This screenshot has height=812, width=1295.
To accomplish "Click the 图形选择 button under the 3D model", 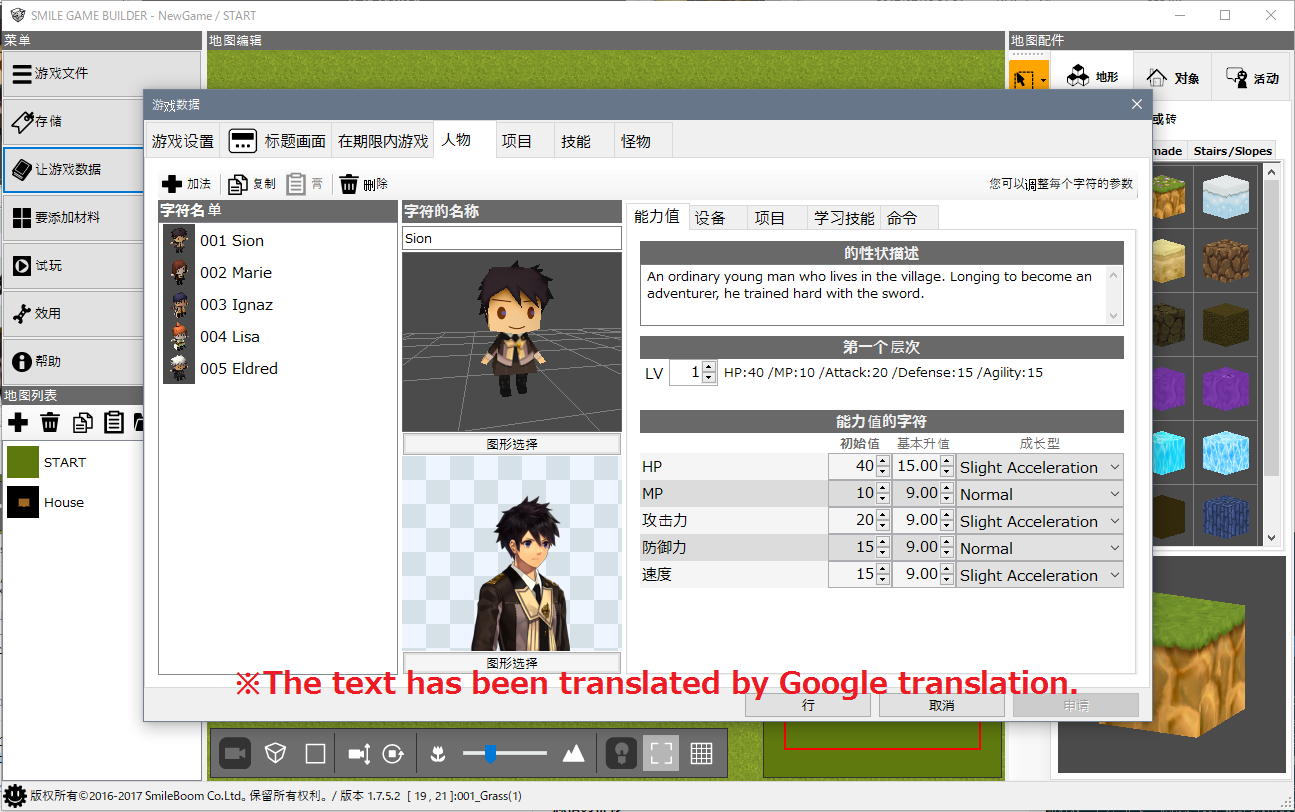I will (512, 444).
